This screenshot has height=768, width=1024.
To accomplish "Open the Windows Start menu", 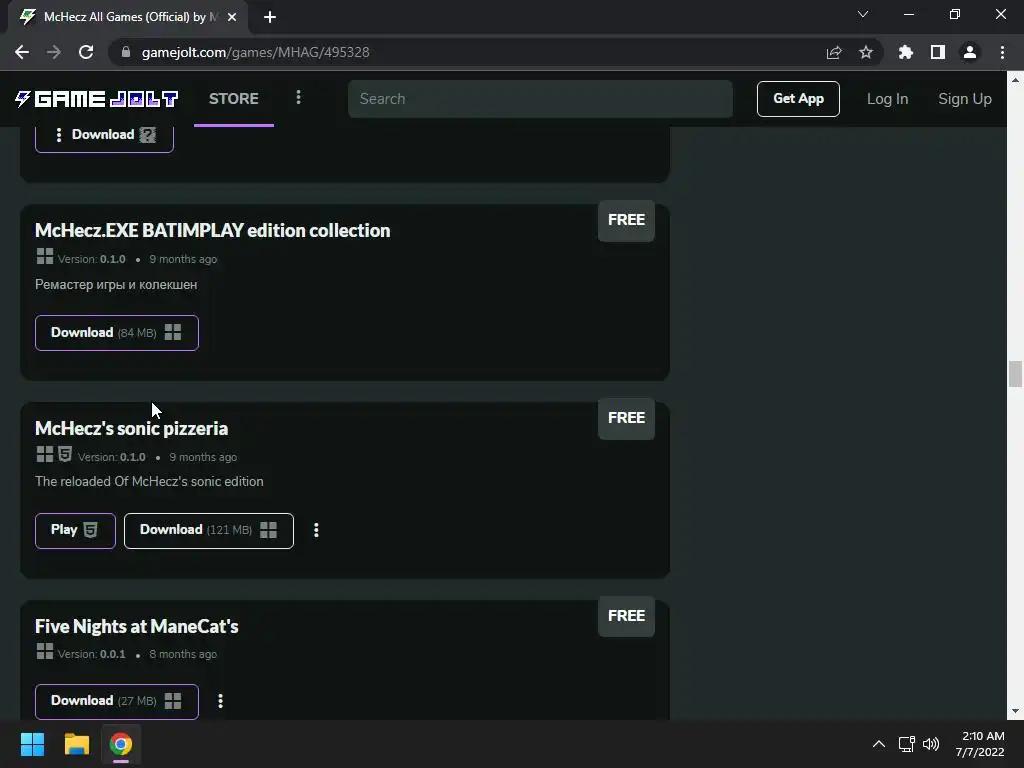I will pos(33,744).
